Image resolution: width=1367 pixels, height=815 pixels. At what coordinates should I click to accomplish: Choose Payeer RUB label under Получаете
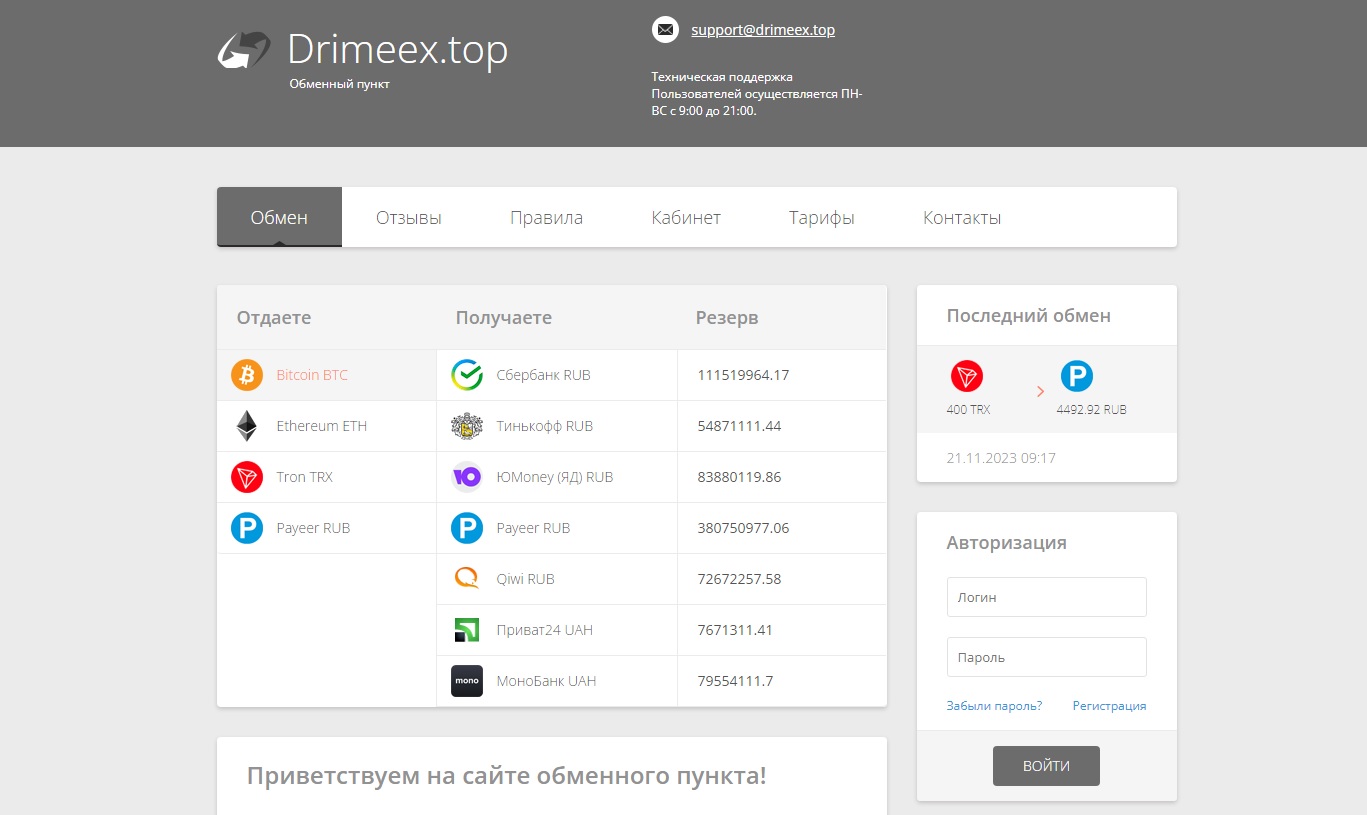click(533, 528)
